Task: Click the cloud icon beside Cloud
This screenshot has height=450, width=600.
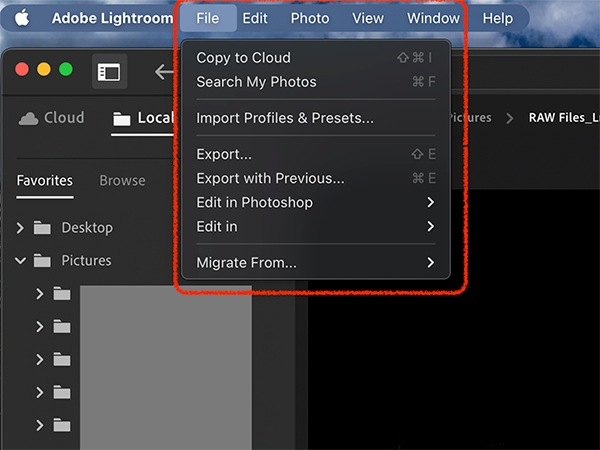Action: 28,118
